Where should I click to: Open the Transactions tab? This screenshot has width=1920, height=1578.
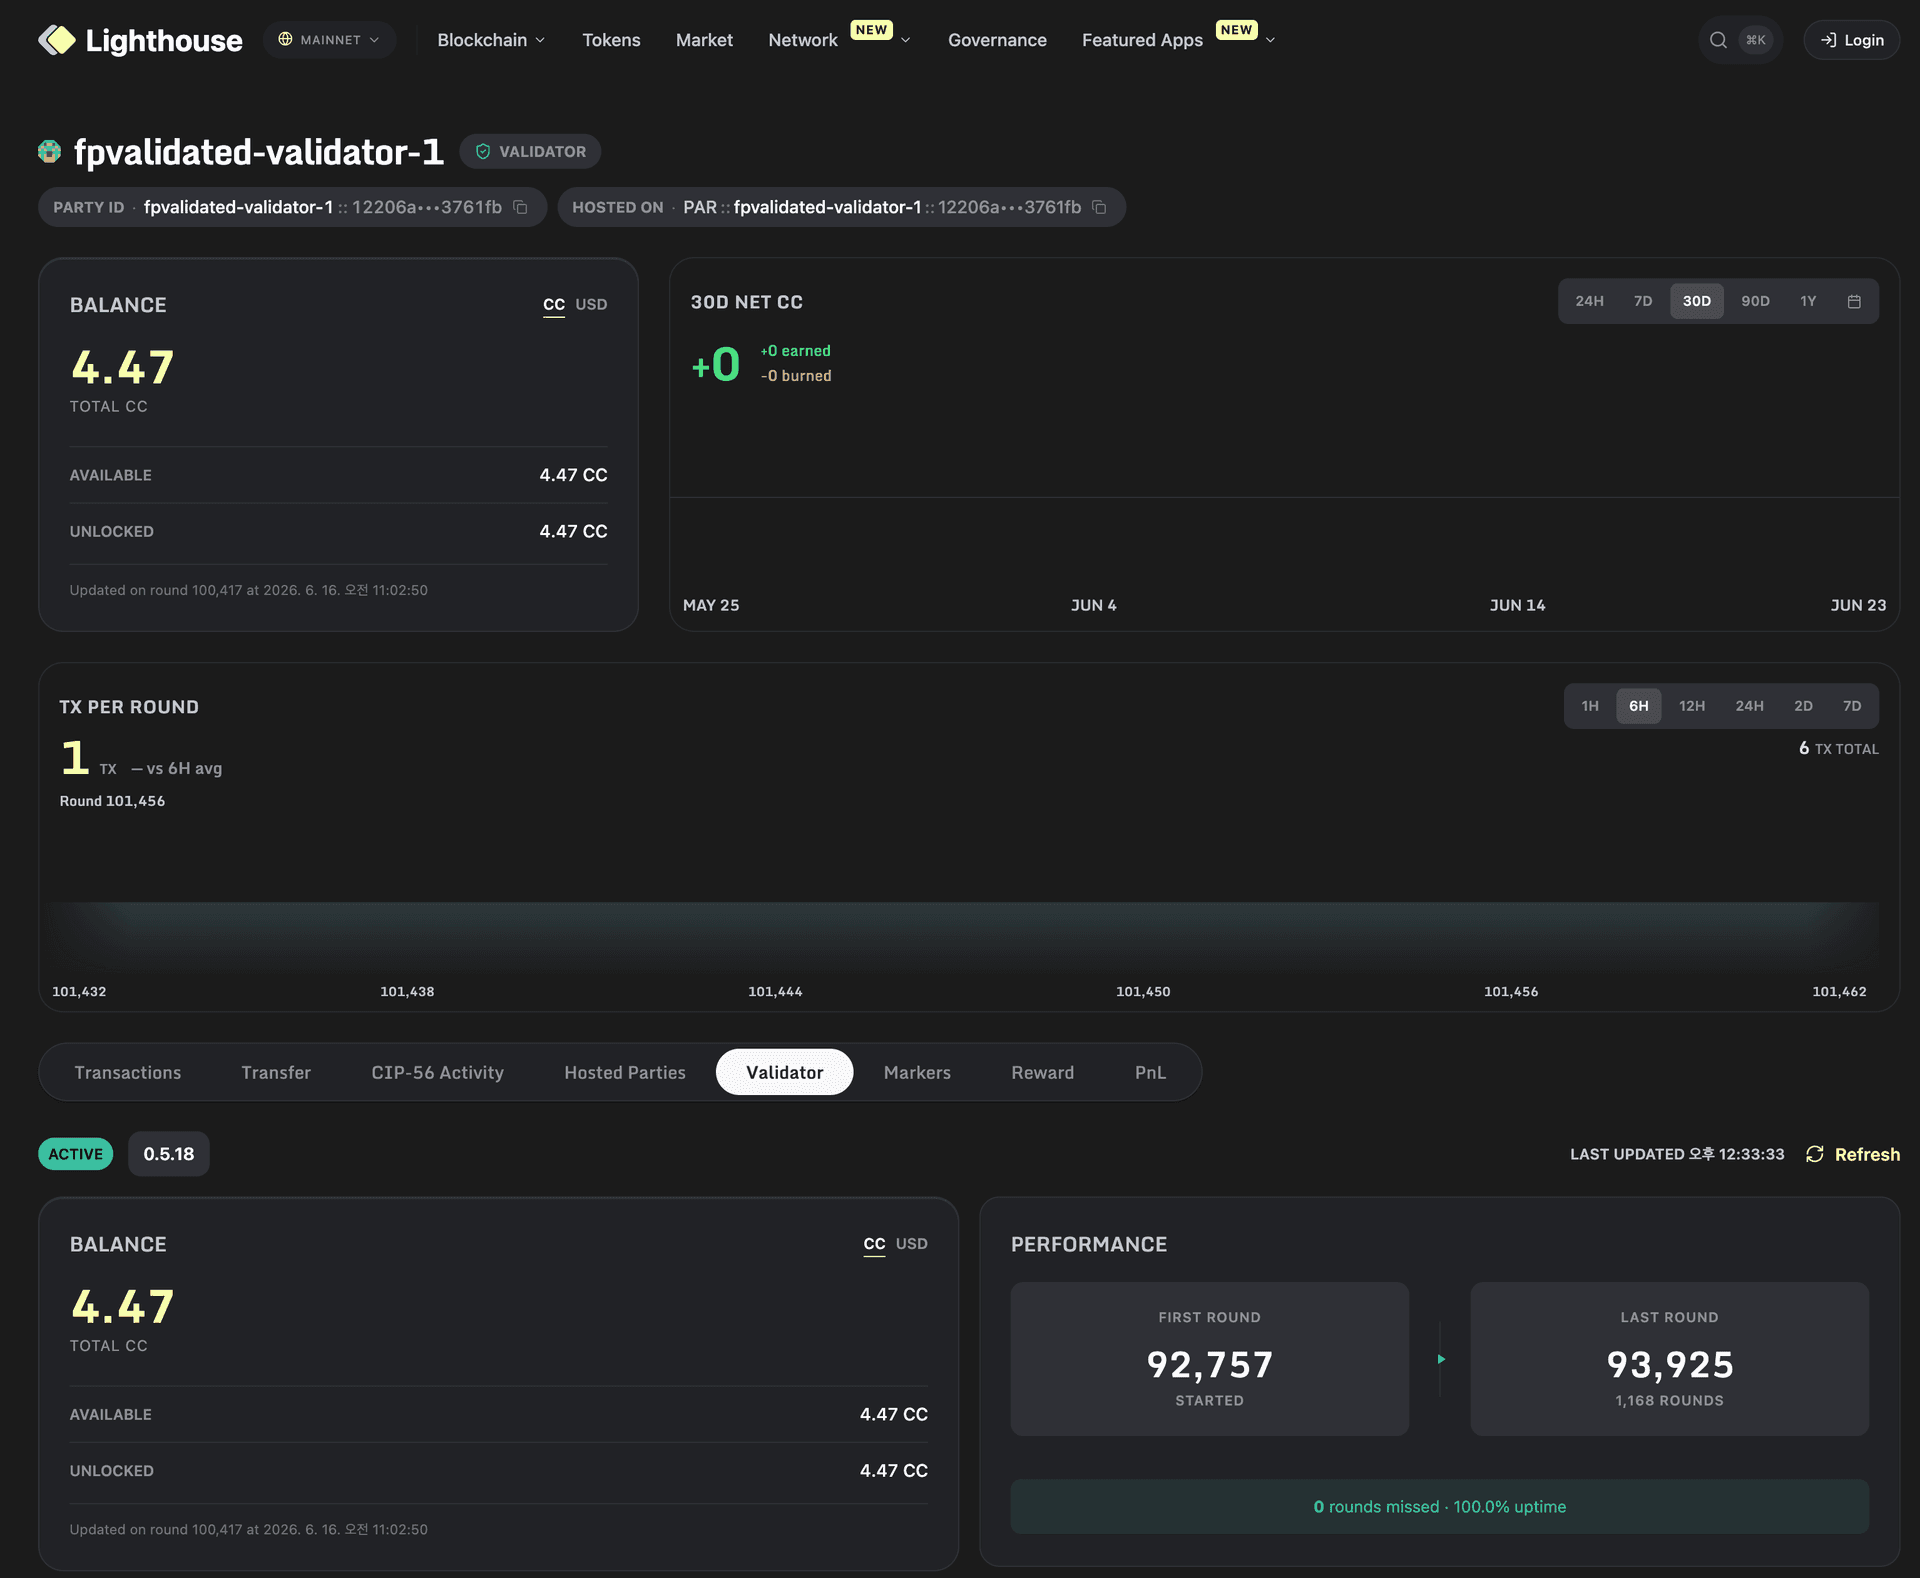click(128, 1072)
